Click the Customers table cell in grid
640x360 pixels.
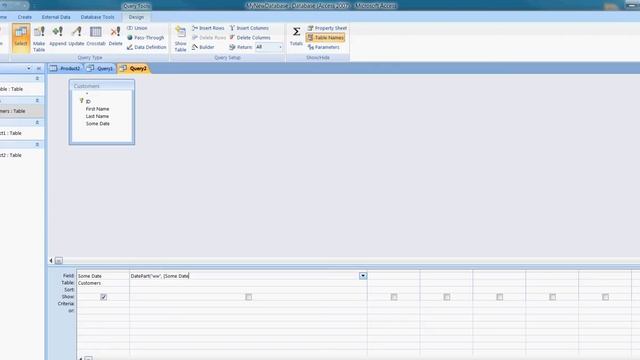point(103,283)
